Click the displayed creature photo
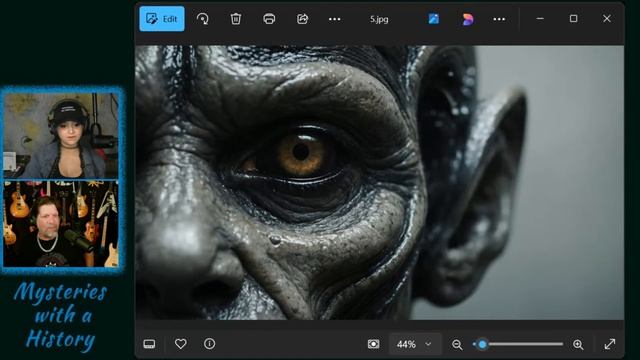This screenshot has width=640, height=360. 380,182
